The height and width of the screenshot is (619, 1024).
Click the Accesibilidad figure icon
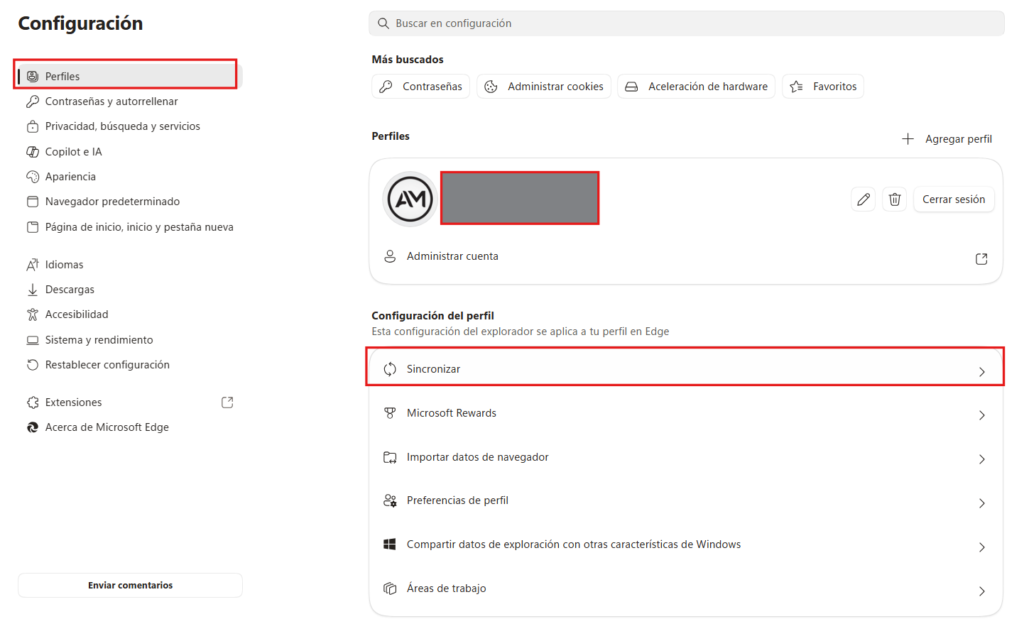(x=33, y=315)
